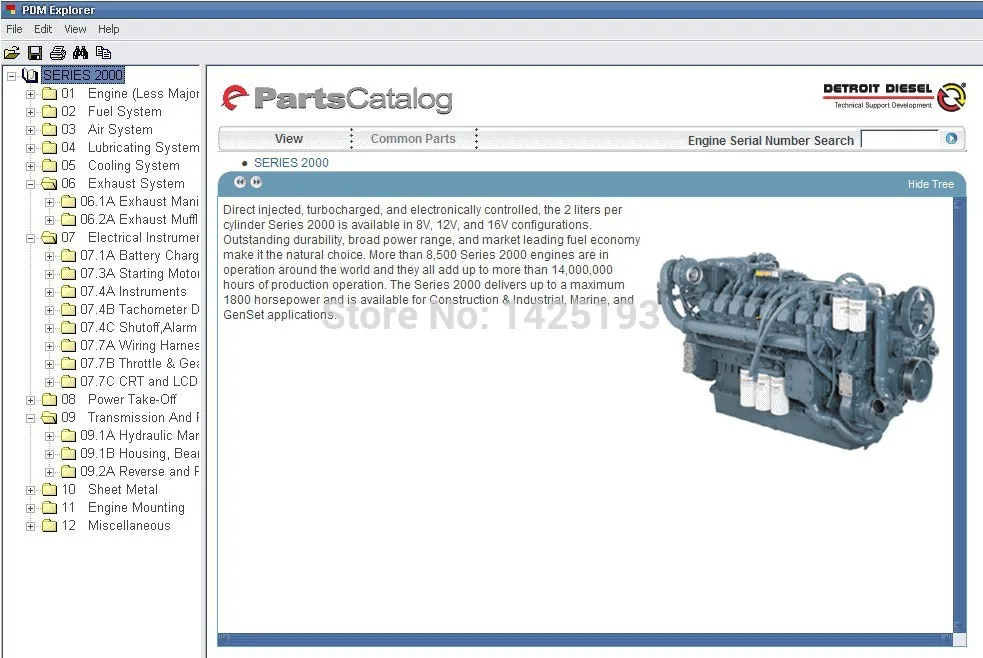The width and height of the screenshot is (983, 658).
Task: Click the vertical scrollbar of description panel
Action: click(959, 415)
